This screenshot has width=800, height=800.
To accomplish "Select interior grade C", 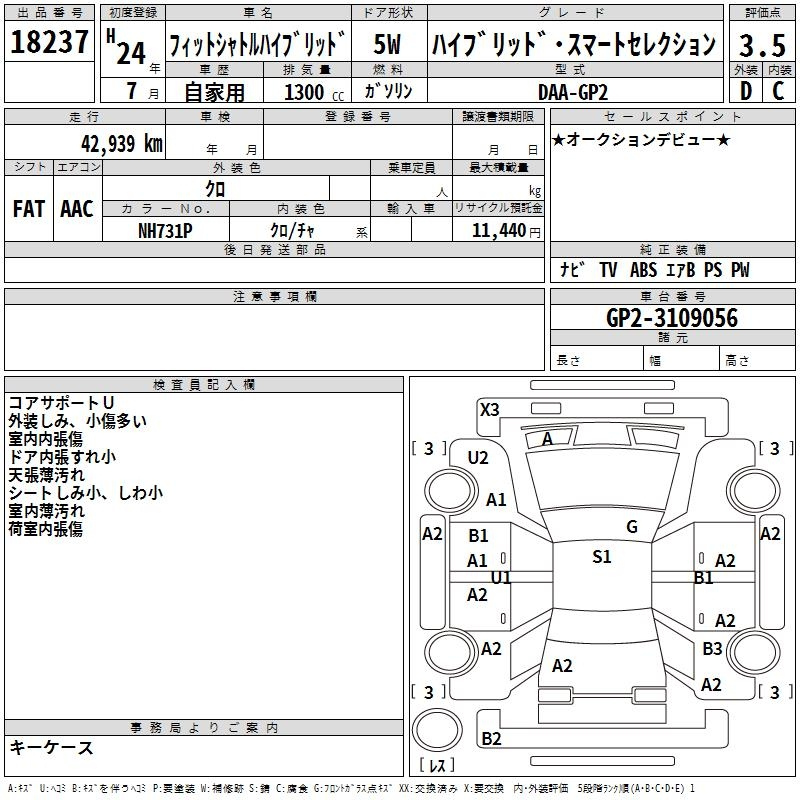I will (x=778, y=91).
